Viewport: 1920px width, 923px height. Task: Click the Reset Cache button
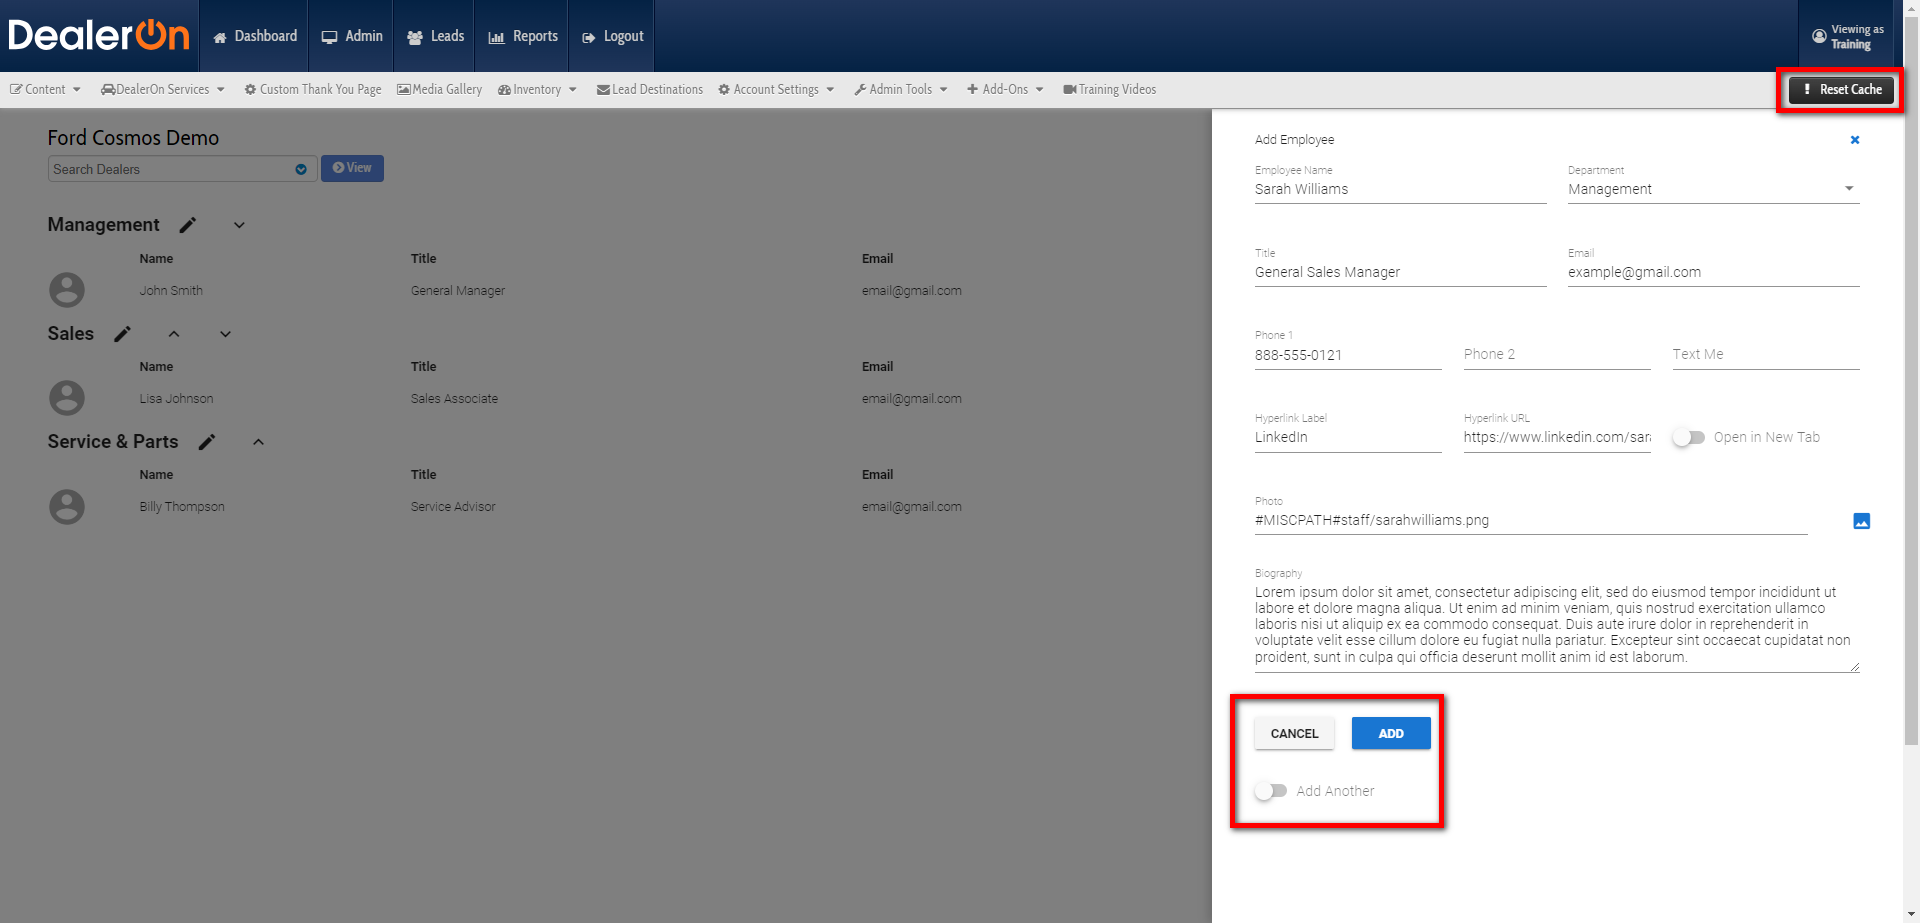click(x=1841, y=89)
